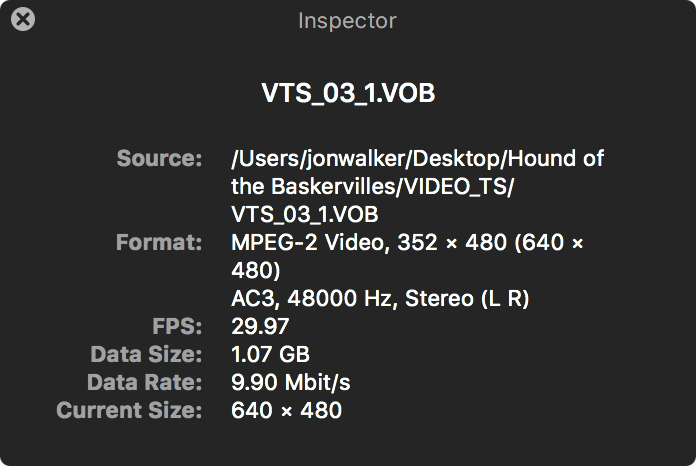Select the Current Size 640 × 480 value

tap(286, 410)
